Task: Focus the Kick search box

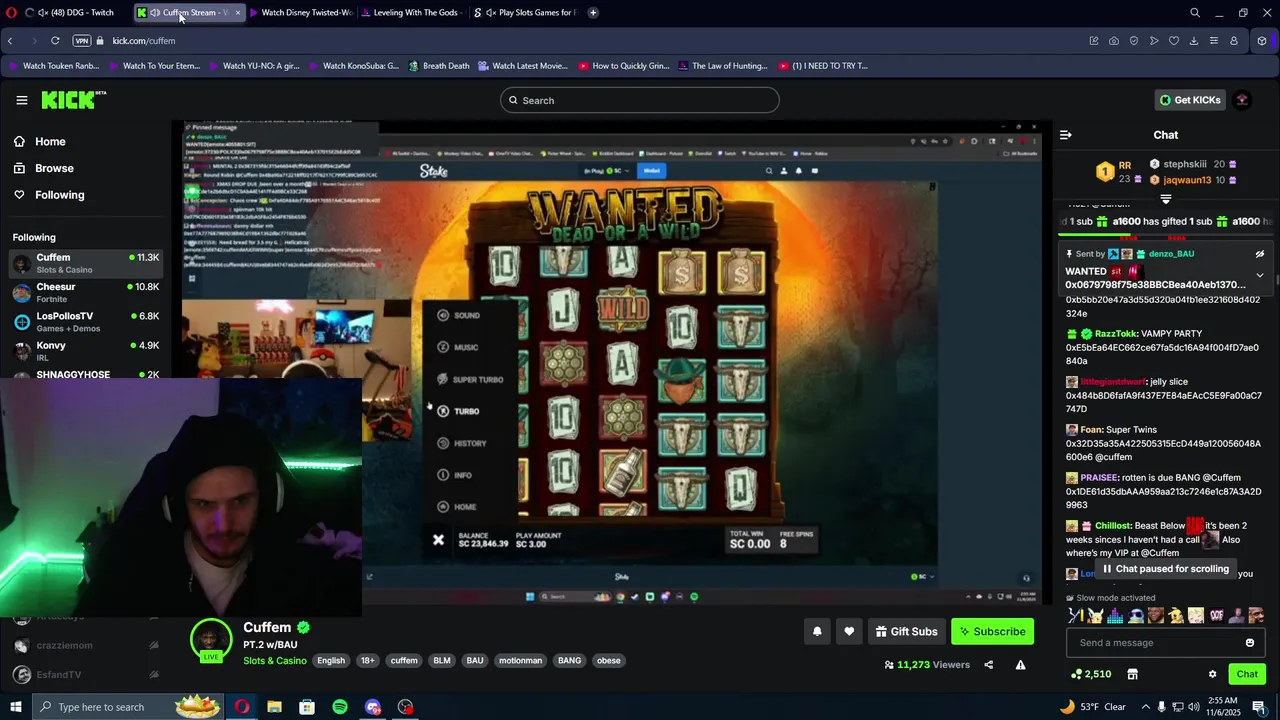Action: coord(640,100)
